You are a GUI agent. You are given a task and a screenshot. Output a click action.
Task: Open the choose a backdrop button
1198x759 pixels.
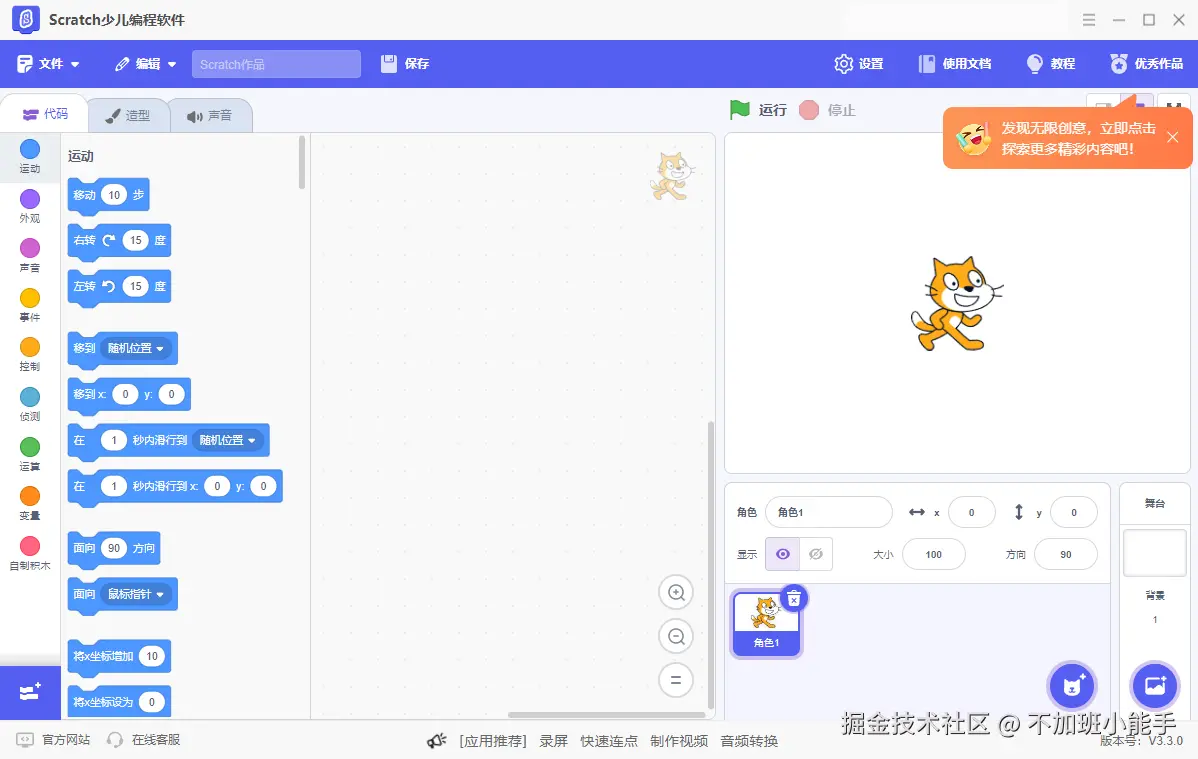1154,685
